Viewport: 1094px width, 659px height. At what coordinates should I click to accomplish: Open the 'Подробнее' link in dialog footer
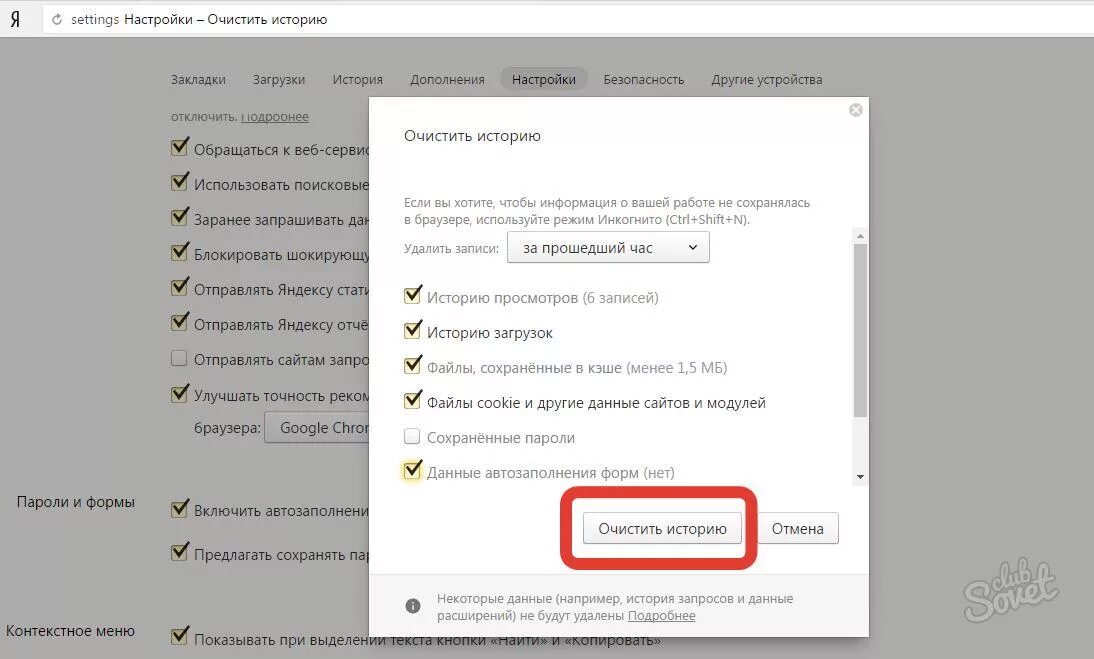click(x=661, y=616)
